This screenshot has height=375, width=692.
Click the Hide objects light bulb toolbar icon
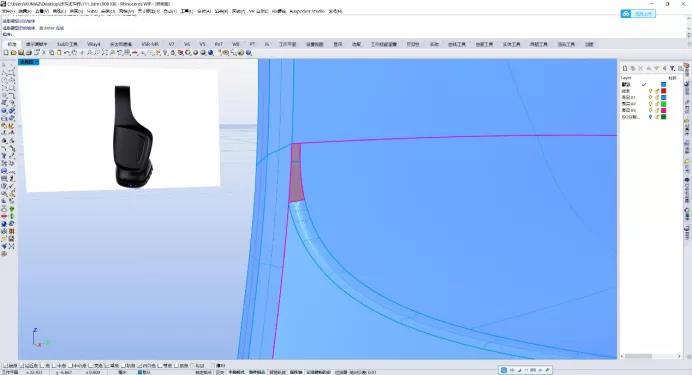(165, 52)
